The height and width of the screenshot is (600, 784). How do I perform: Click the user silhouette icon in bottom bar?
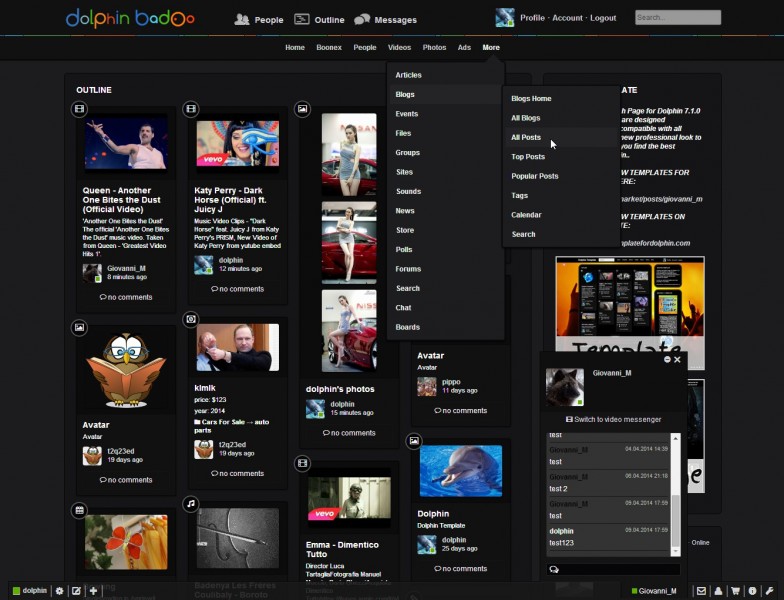[718, 591]
